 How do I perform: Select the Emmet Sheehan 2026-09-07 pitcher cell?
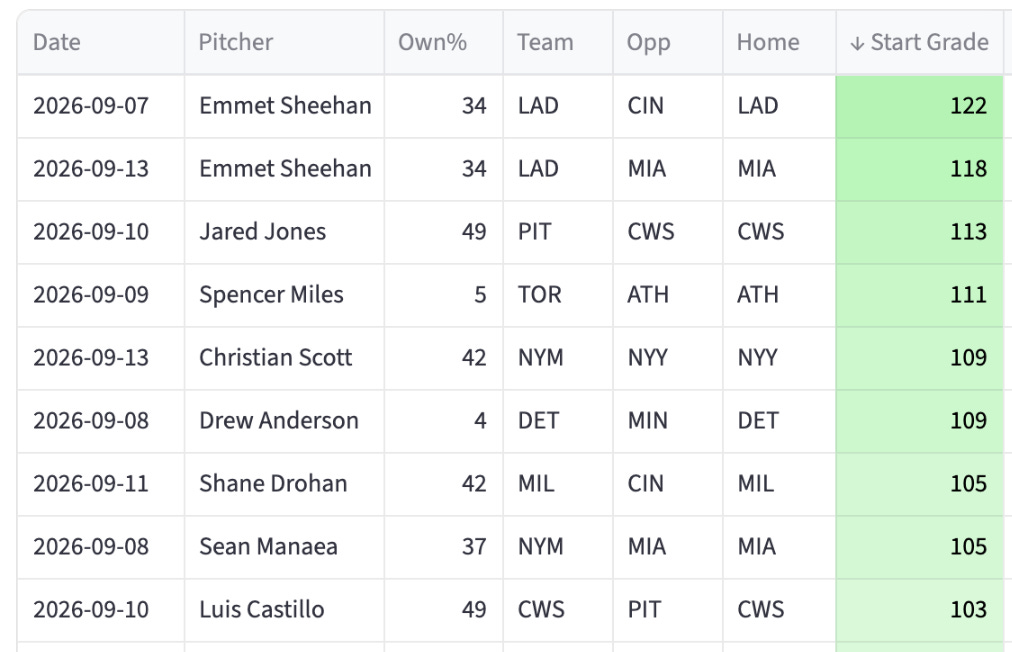284,106
